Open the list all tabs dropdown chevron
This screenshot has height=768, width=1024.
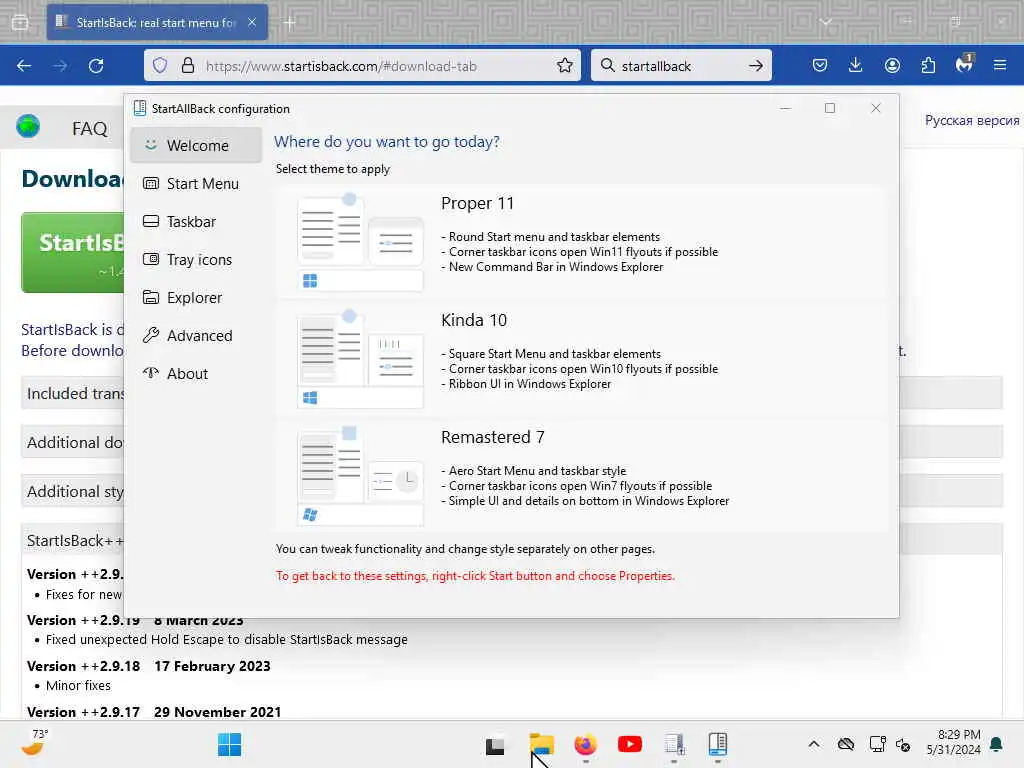coord(826,22)
